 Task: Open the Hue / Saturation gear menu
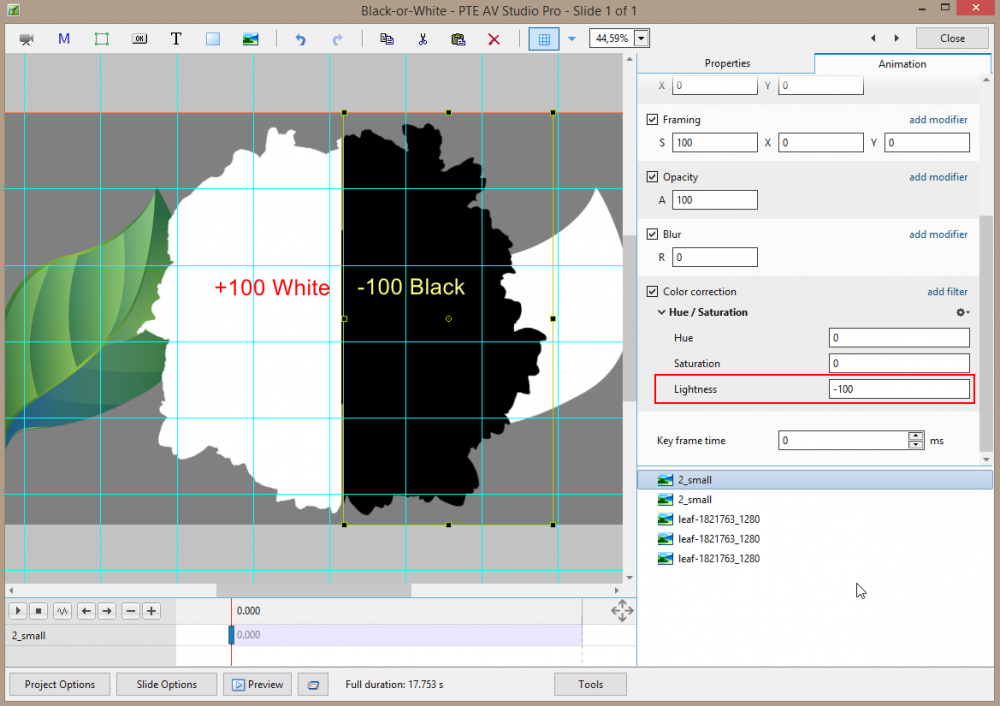point(962,313)
